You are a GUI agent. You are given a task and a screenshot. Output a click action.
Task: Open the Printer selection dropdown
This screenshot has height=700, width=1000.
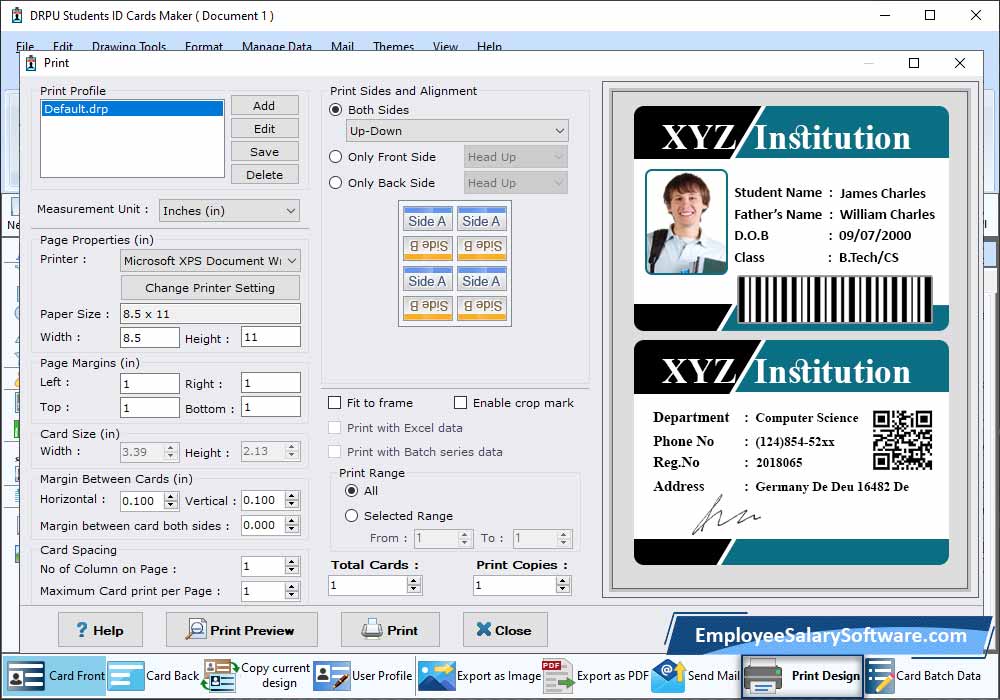210,261
